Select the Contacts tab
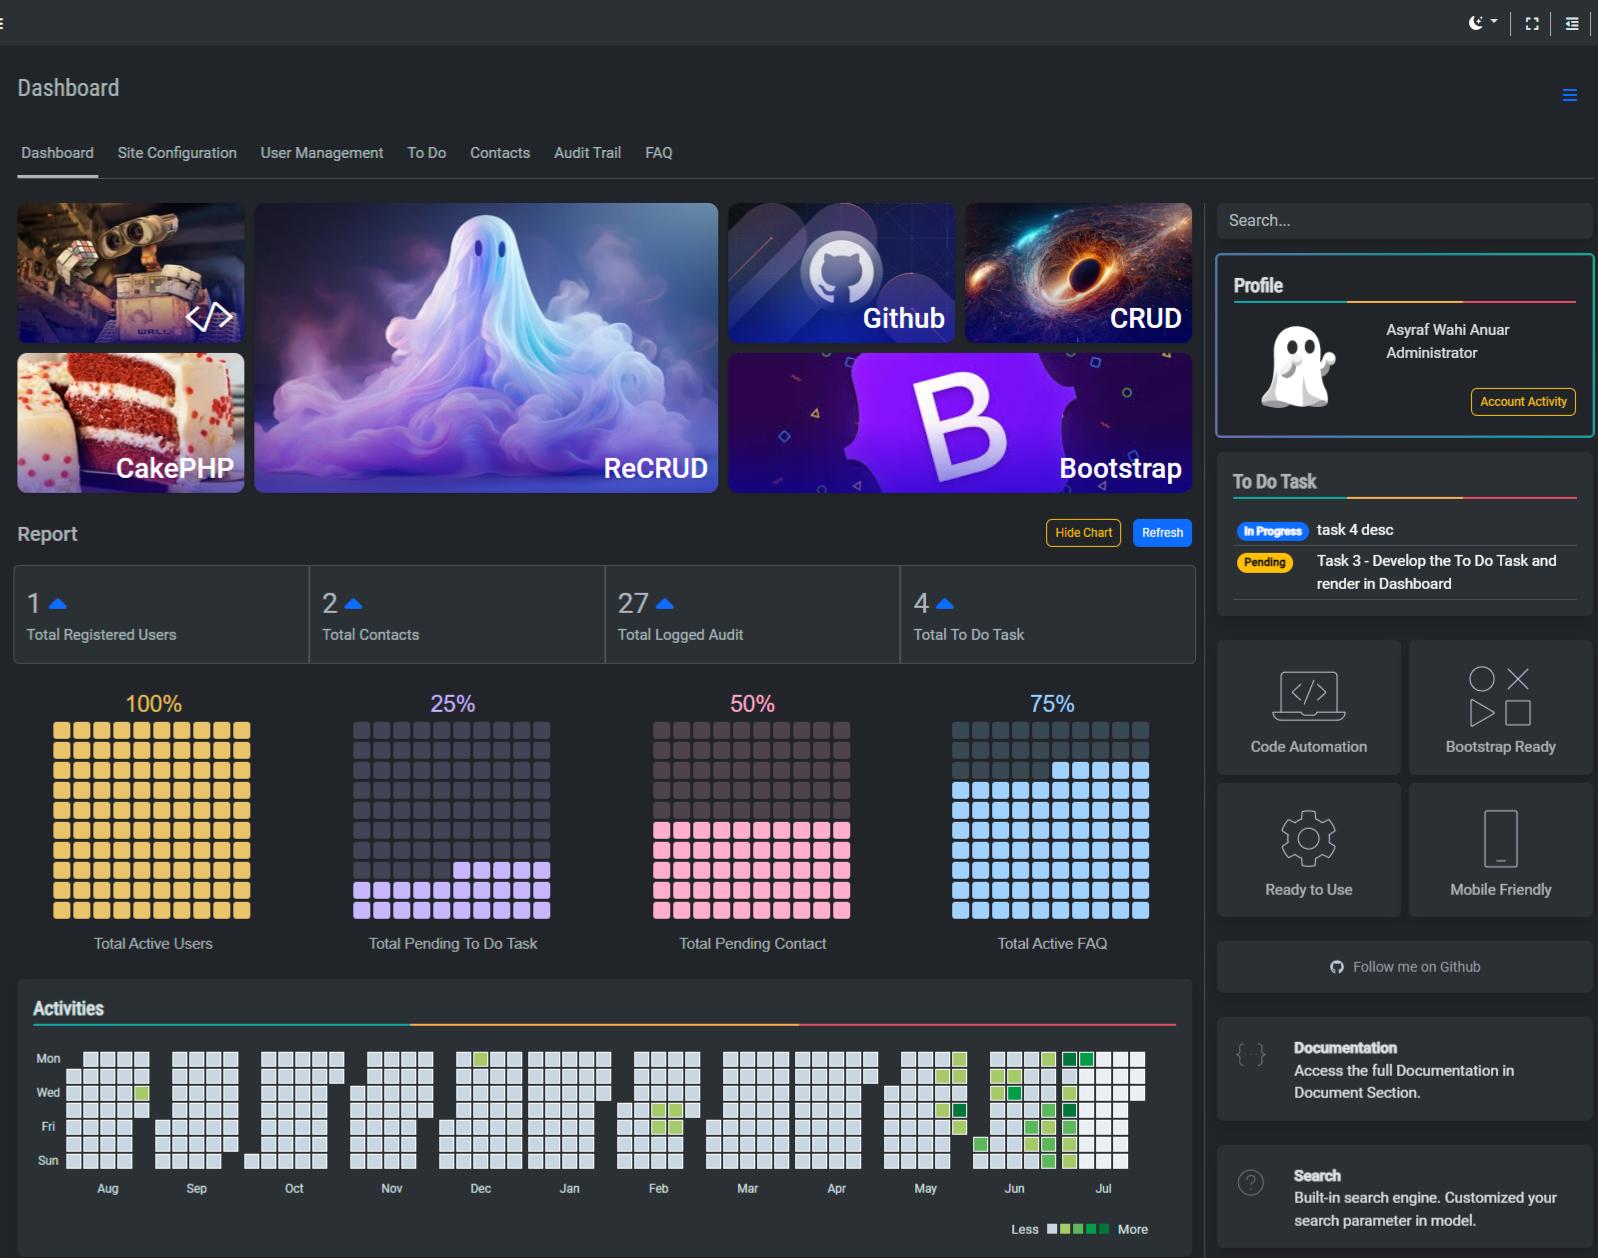1598x1258 pixels. 500,153
